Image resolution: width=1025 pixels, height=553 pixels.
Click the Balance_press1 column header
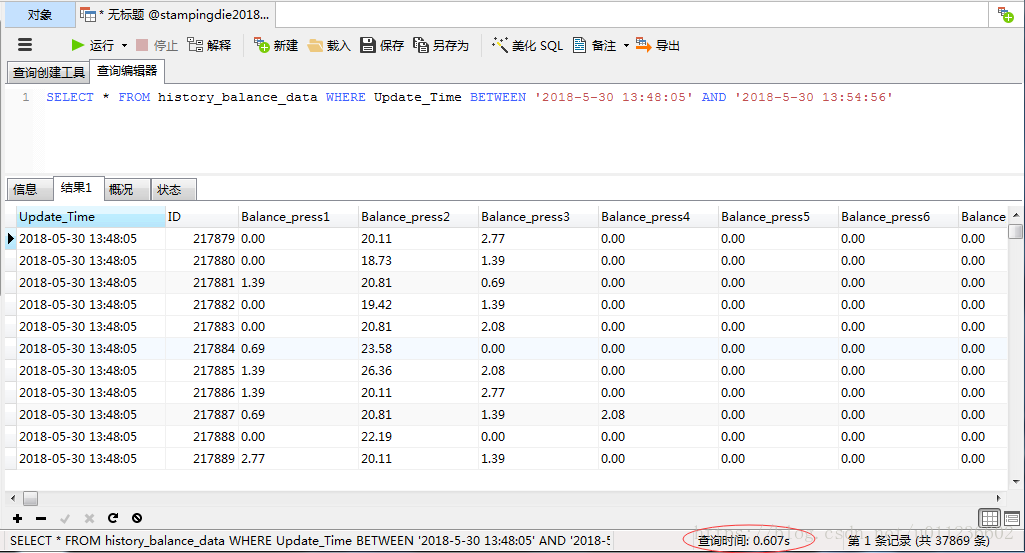tap(298, 217)
